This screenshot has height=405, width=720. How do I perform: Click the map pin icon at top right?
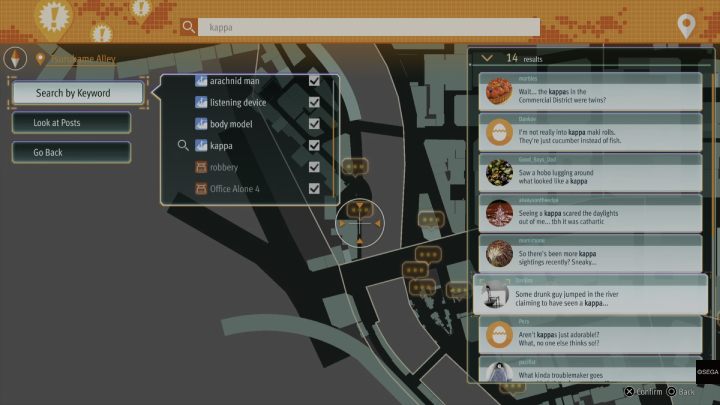click(x=686, y=25)
